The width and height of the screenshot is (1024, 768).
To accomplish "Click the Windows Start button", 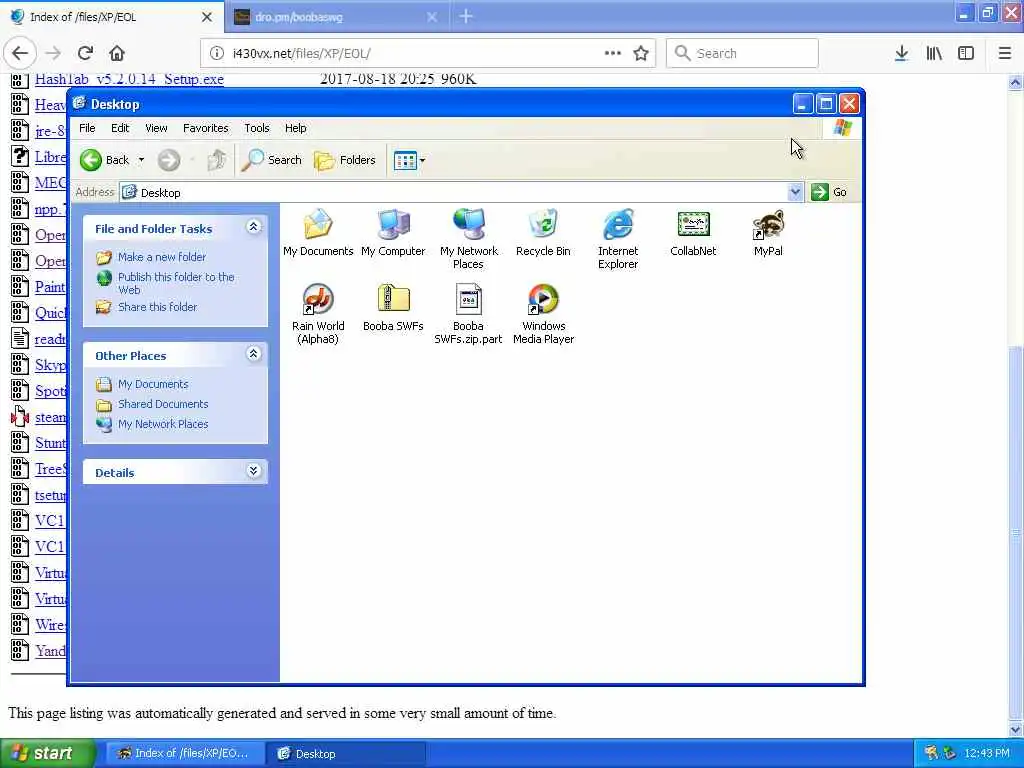I will pyautogui.click(x=48, y=753).
